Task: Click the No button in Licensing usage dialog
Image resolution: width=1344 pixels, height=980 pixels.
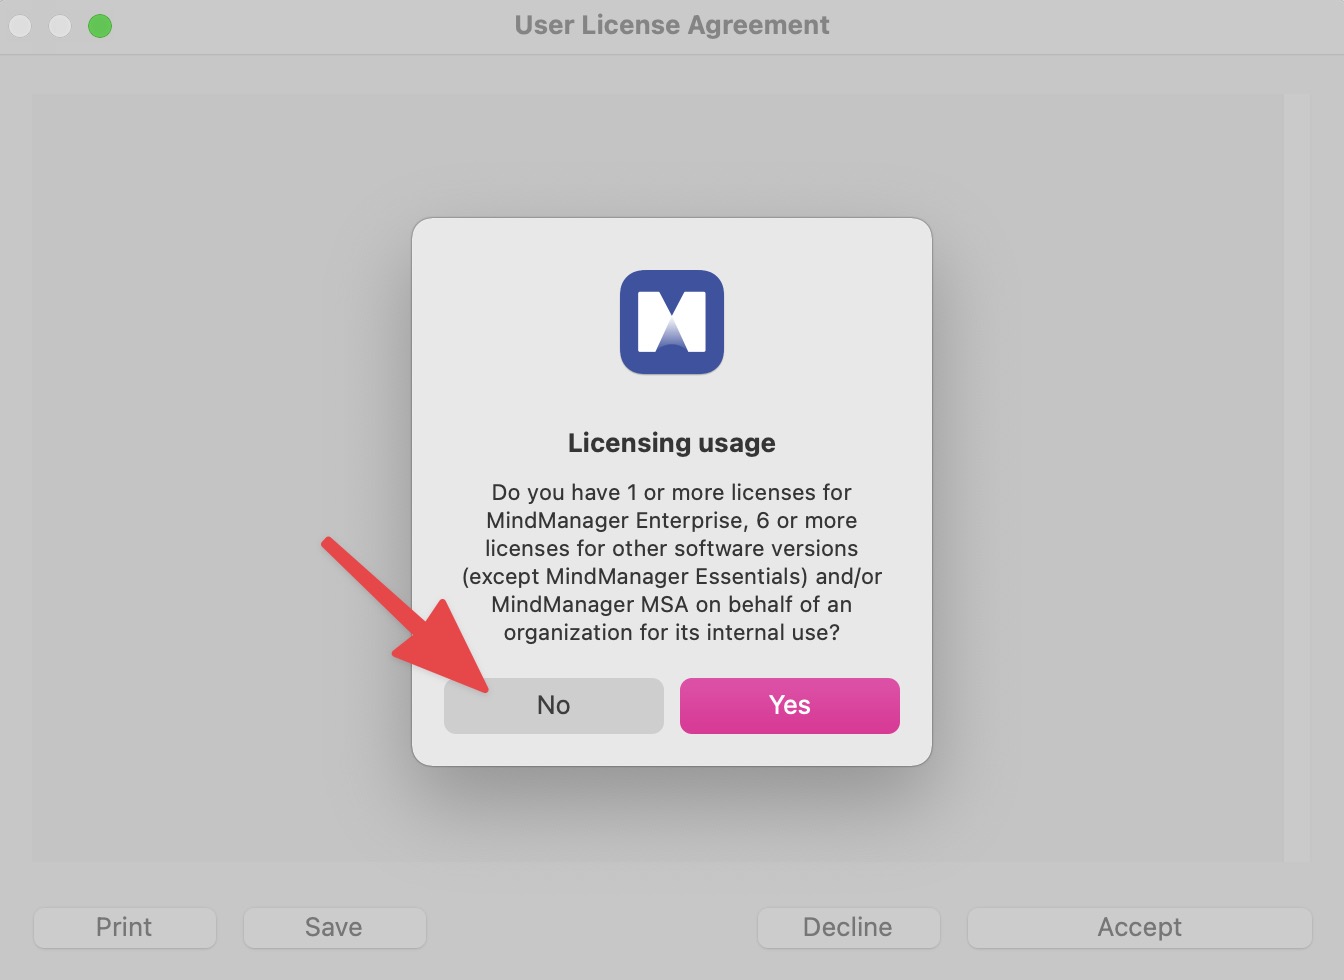Action: (554, 706)
